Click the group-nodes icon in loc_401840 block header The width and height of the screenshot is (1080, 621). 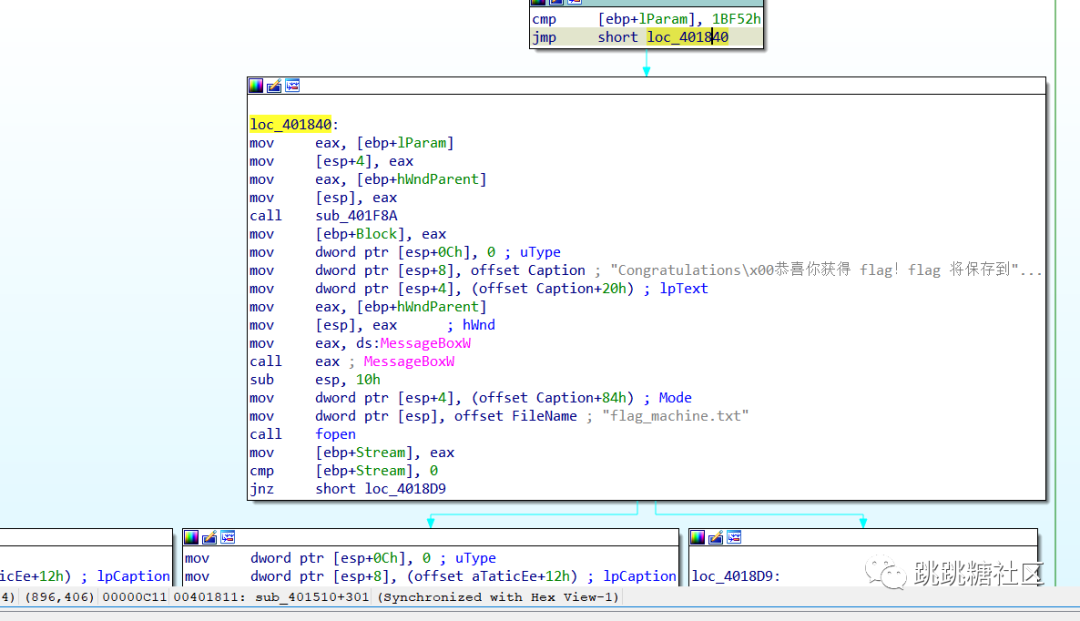click(293, 85)
